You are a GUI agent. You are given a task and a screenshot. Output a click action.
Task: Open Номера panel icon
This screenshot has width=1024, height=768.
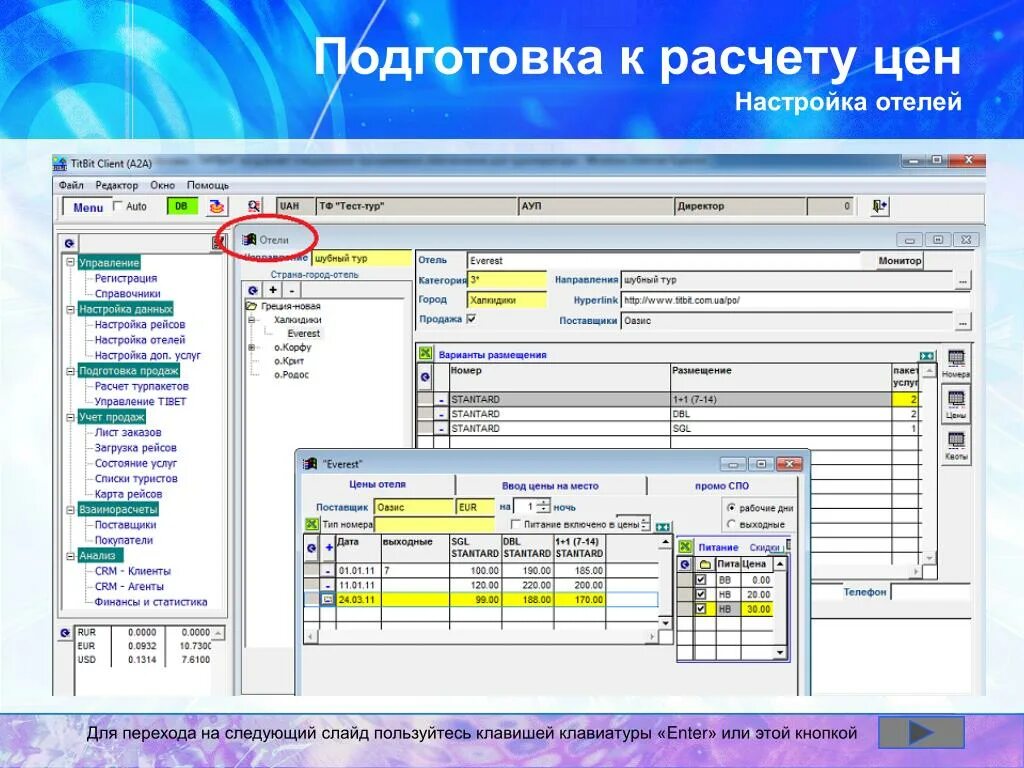coord(956,364)
